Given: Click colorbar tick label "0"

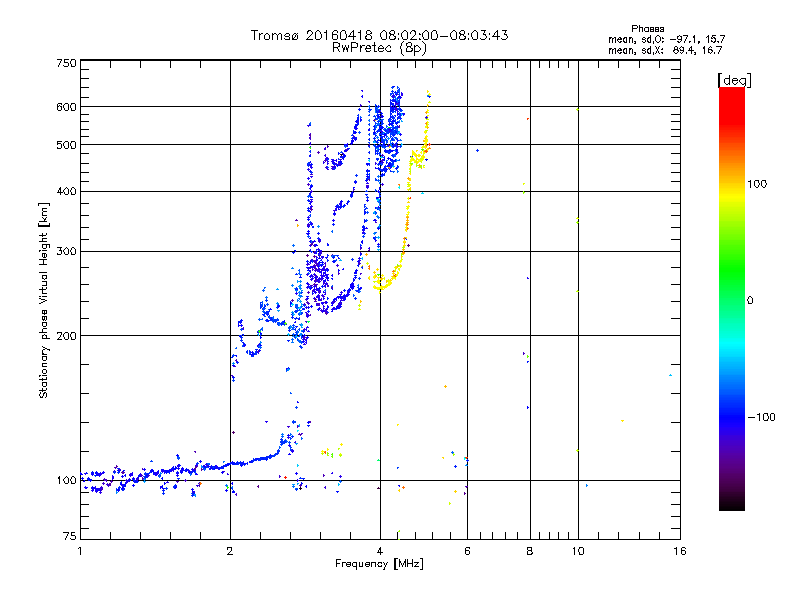Looking at the screenshot, I should click(750, 301).
